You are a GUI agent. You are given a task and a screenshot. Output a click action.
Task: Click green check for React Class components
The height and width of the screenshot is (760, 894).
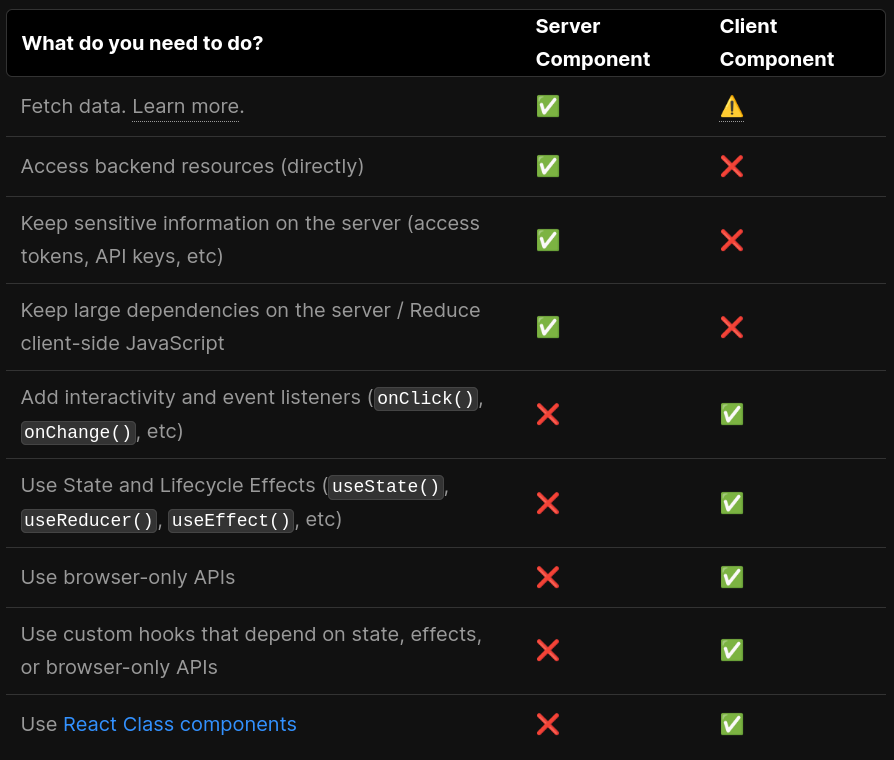point(732,724)
